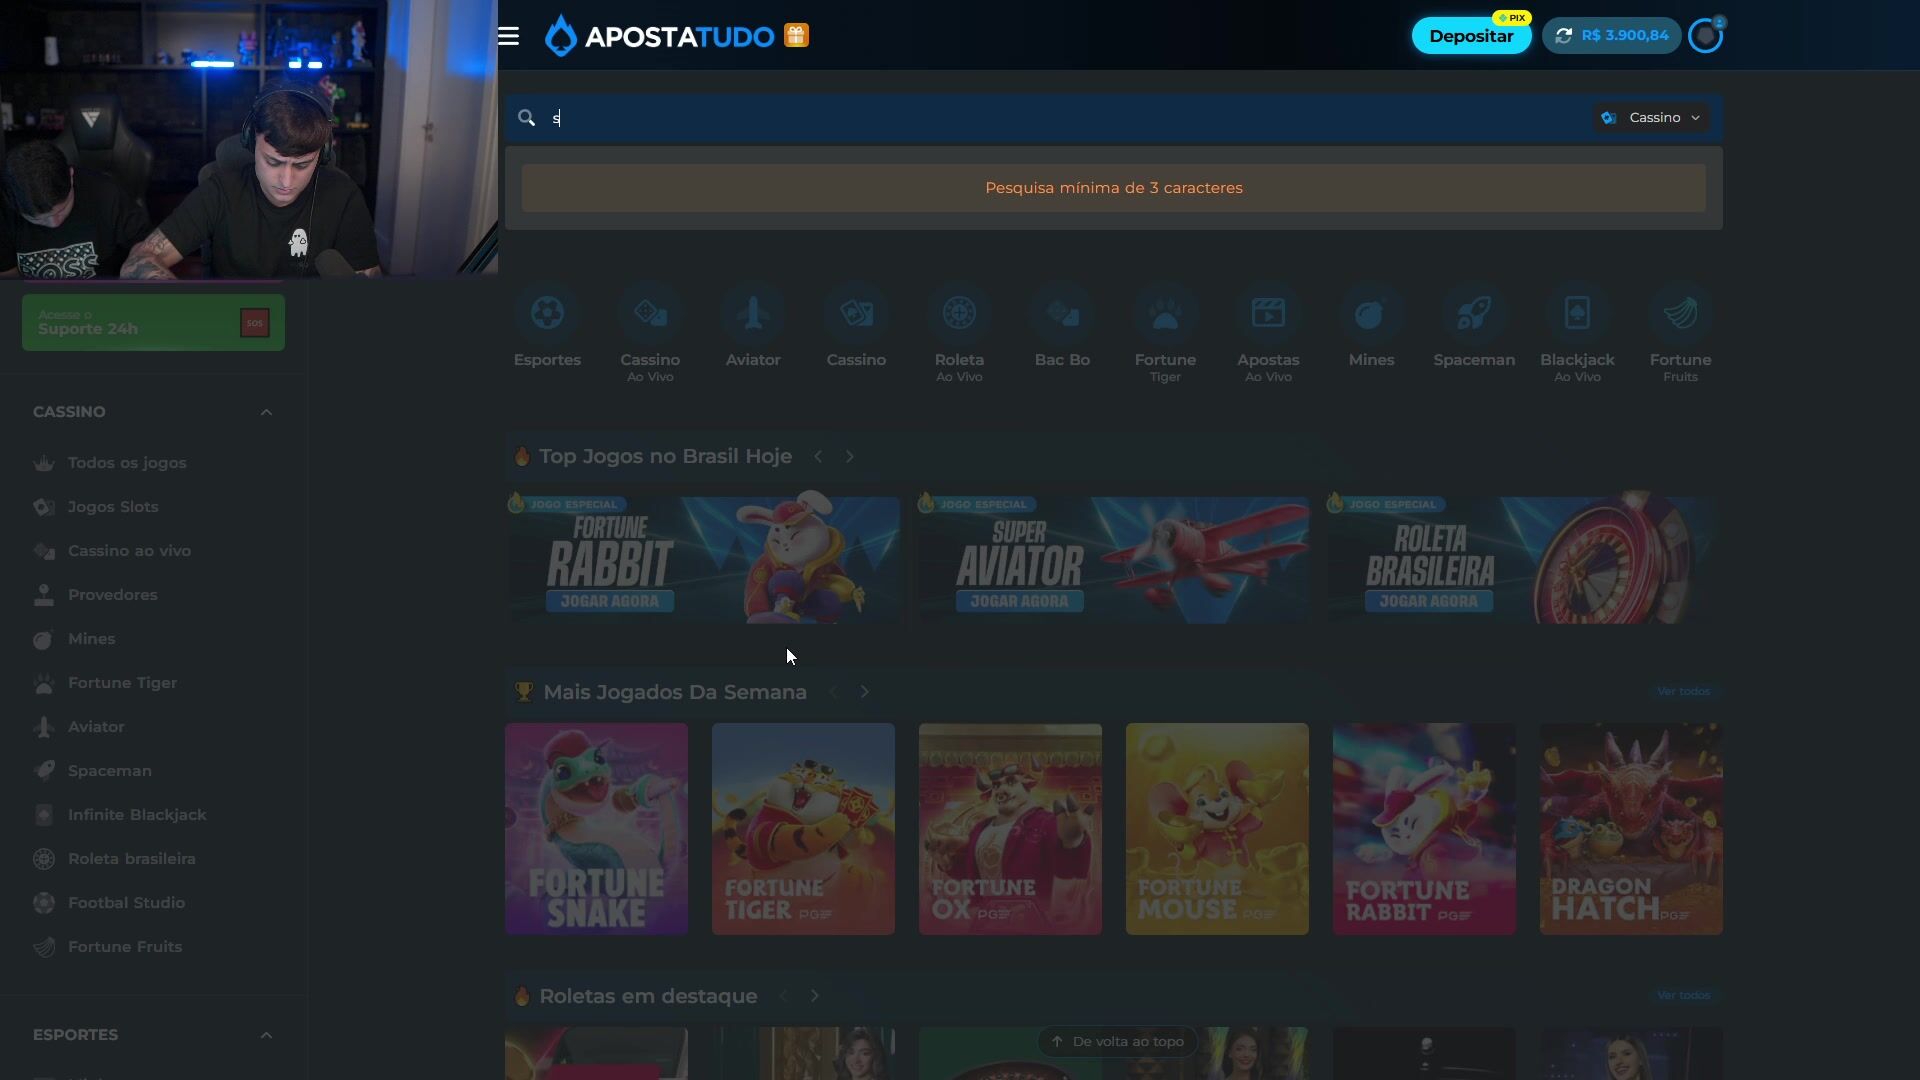The image size is (1920, 1080).
Task: Open Mines bomb category icon
Action: coord(1371,313)
